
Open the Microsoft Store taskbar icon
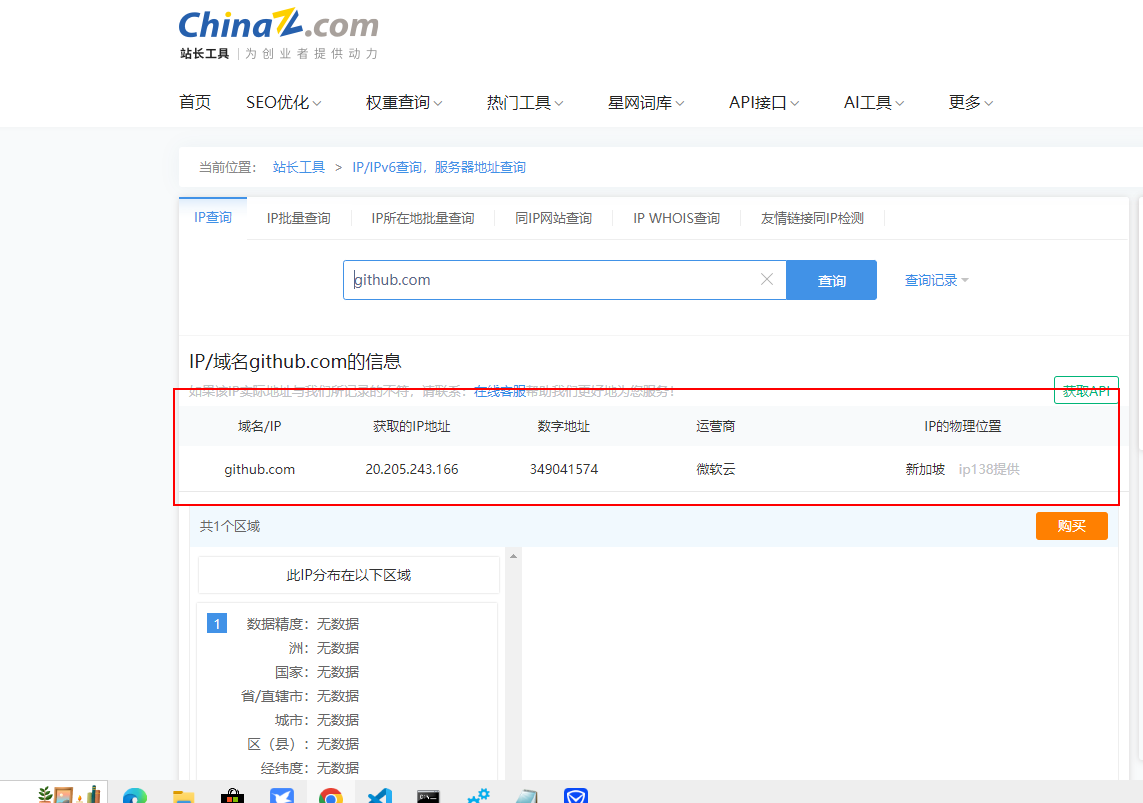click(x=231, y=795)
